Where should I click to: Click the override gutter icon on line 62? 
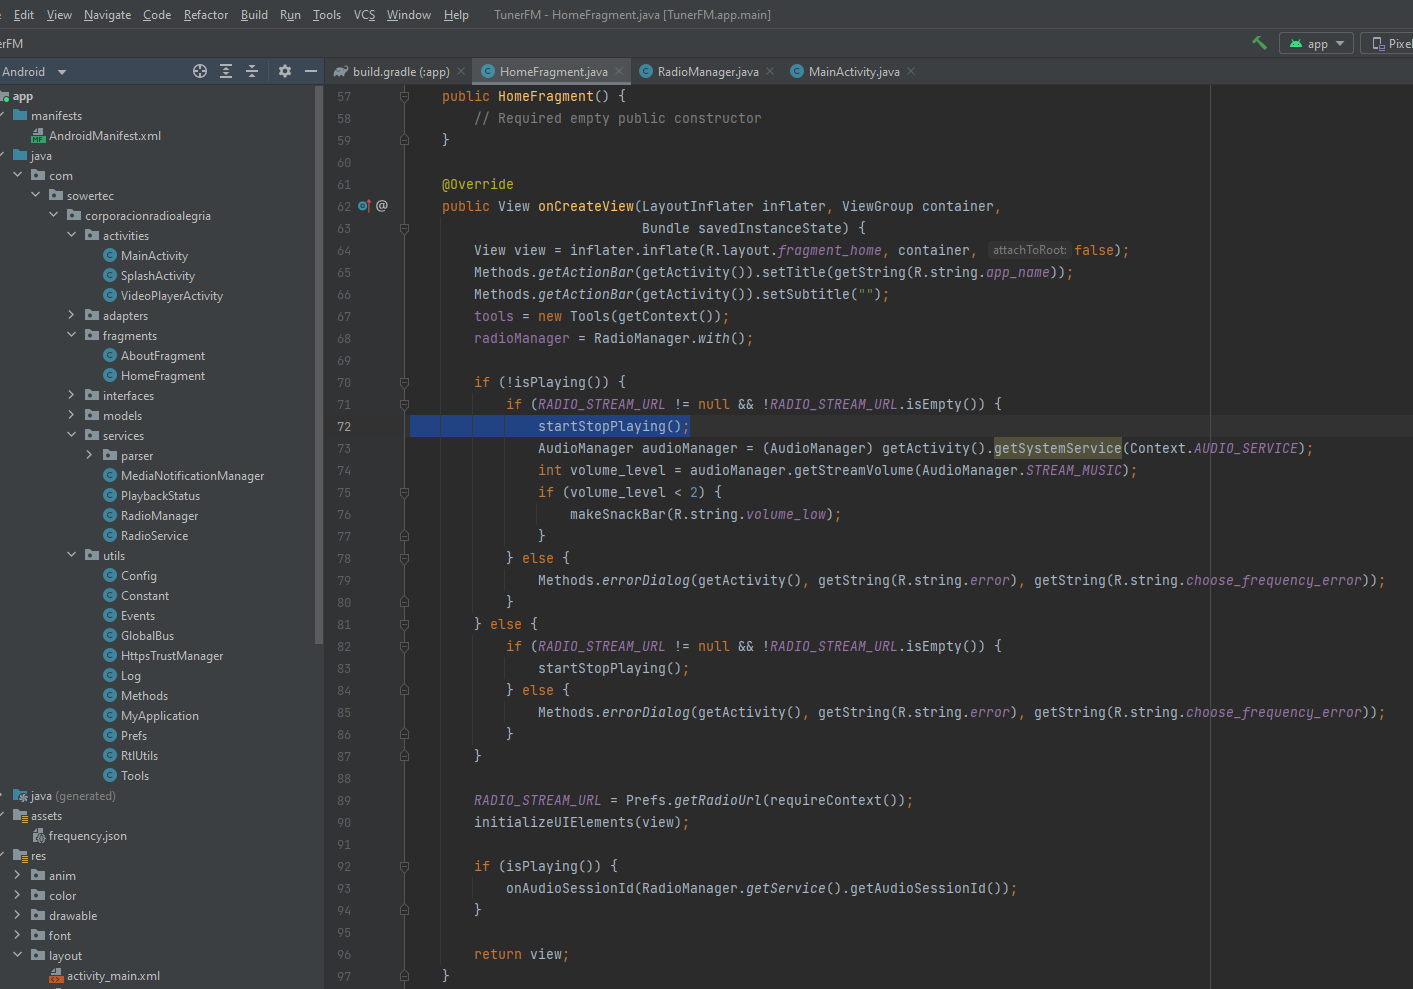(365, 206)
